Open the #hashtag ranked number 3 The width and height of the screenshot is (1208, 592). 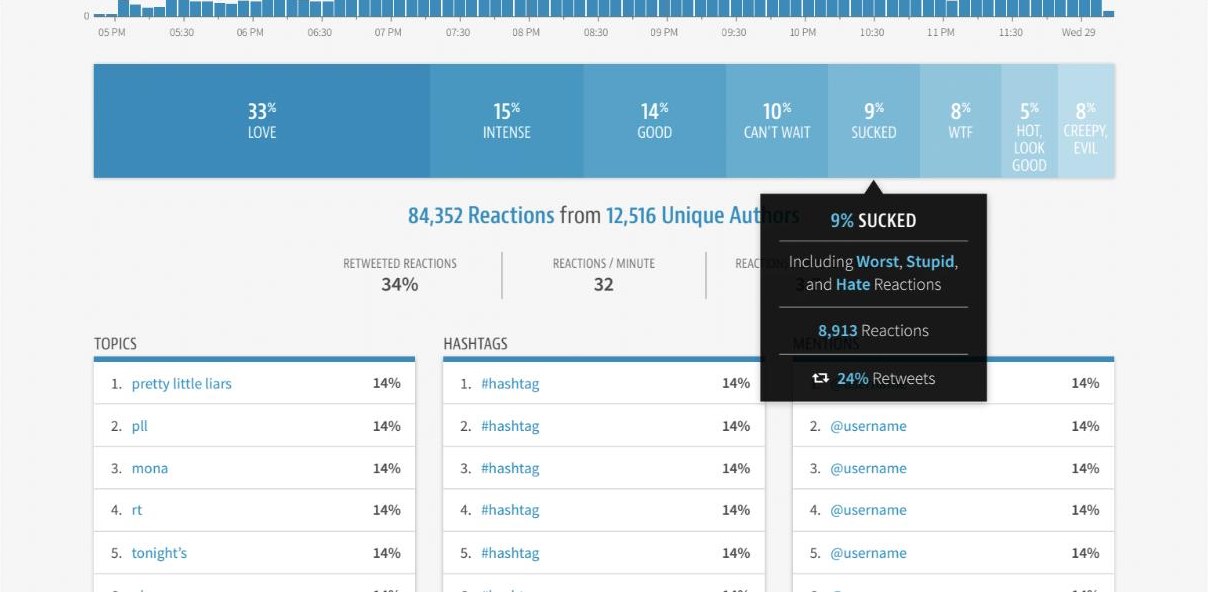(x=510, y=468)
